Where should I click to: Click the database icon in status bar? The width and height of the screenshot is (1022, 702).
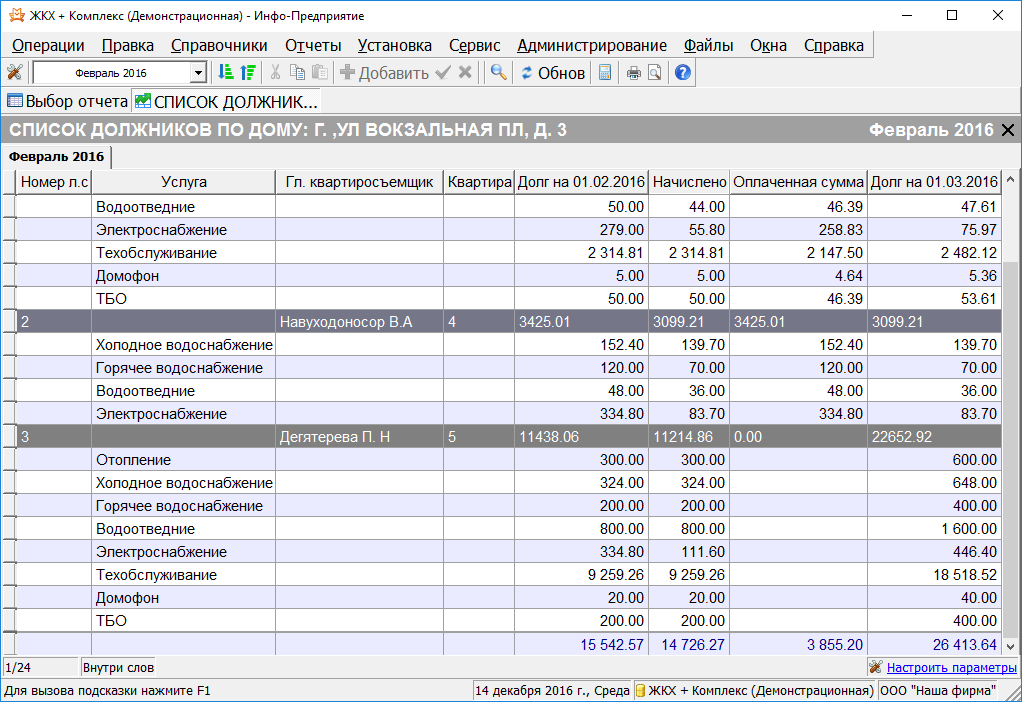pyautogui.click(x=641, y=691)
